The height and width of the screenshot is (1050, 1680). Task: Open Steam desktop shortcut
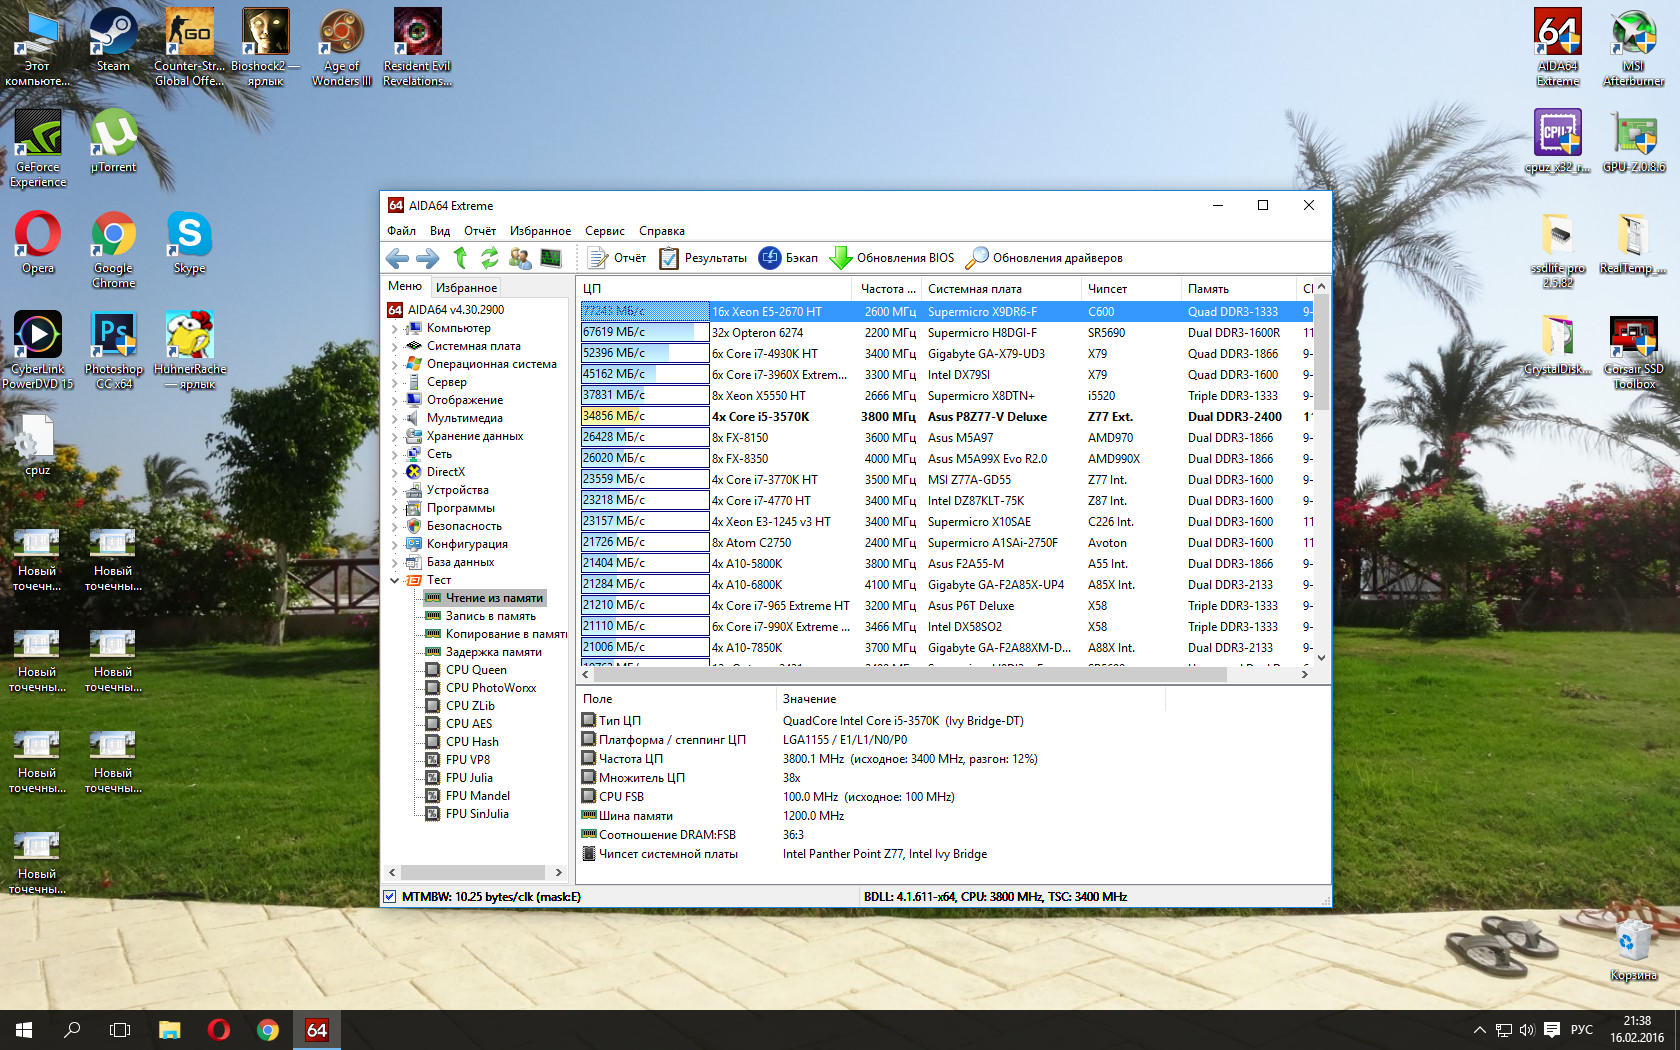(113, 41)
